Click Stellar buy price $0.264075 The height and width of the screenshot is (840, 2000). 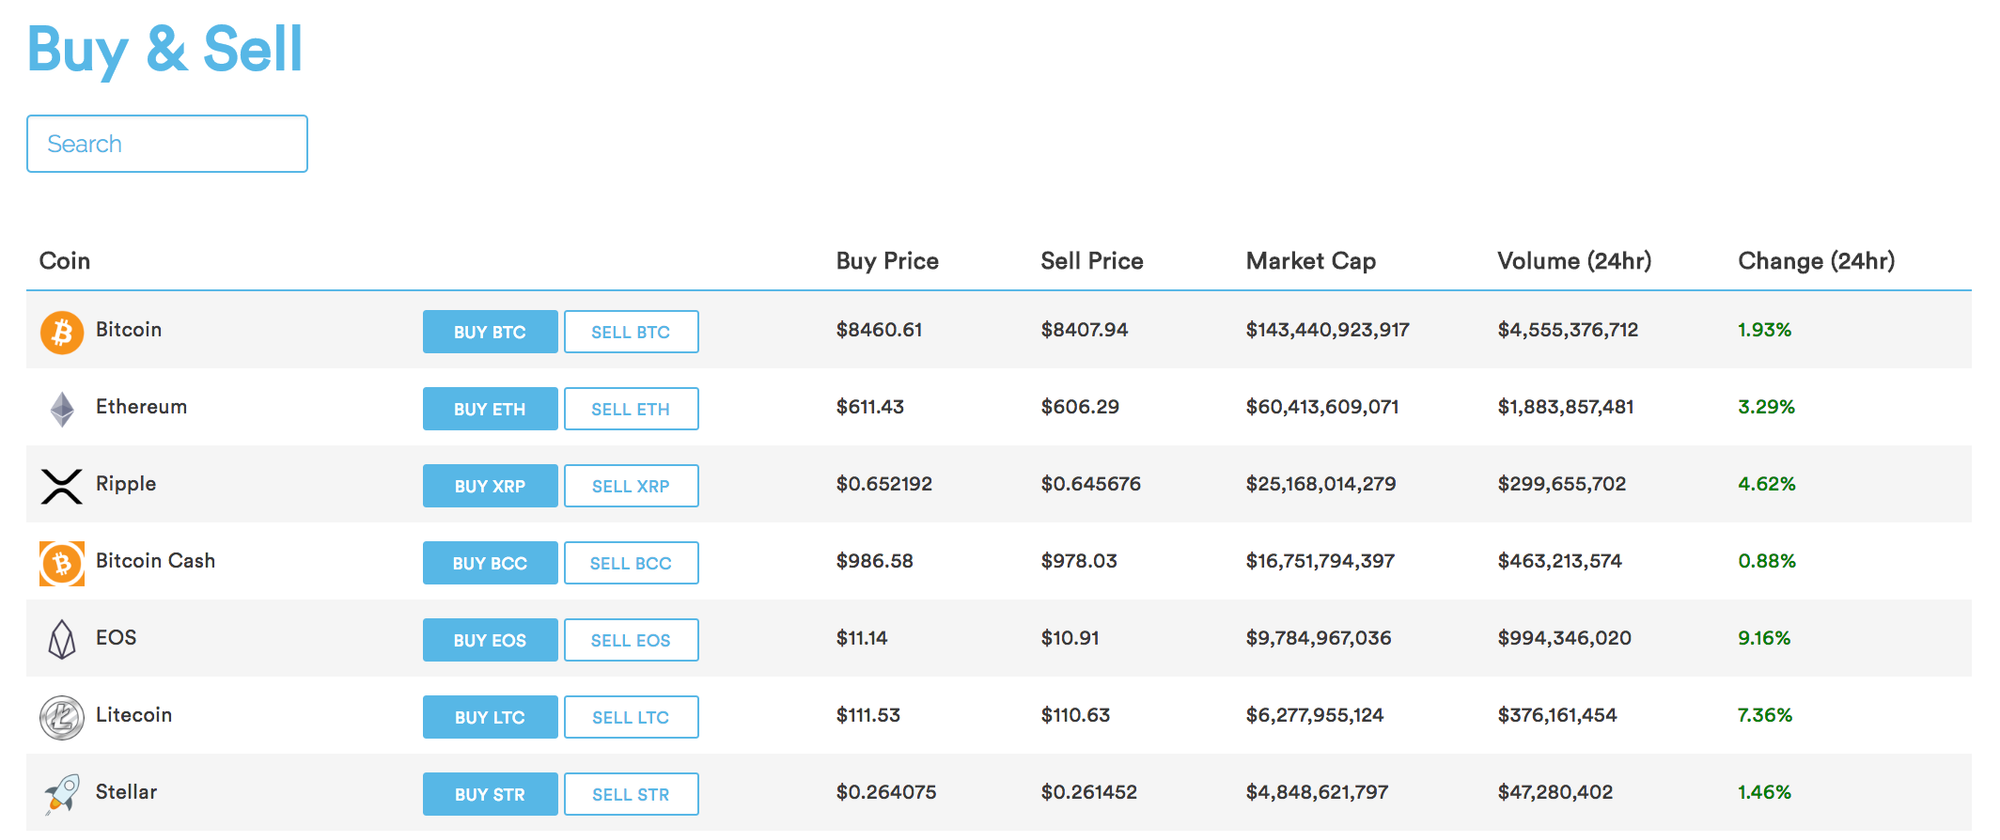tap(886, 792)
